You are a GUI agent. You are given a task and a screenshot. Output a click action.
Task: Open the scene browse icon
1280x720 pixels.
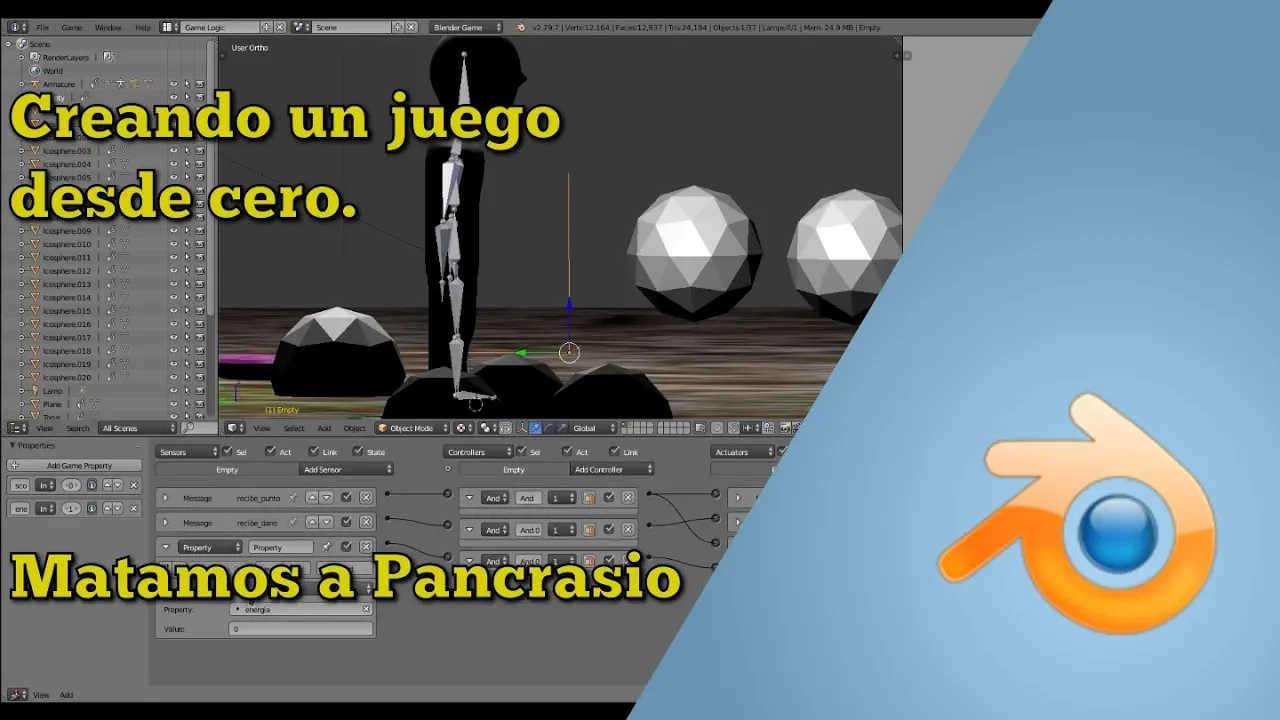[303, 27]
